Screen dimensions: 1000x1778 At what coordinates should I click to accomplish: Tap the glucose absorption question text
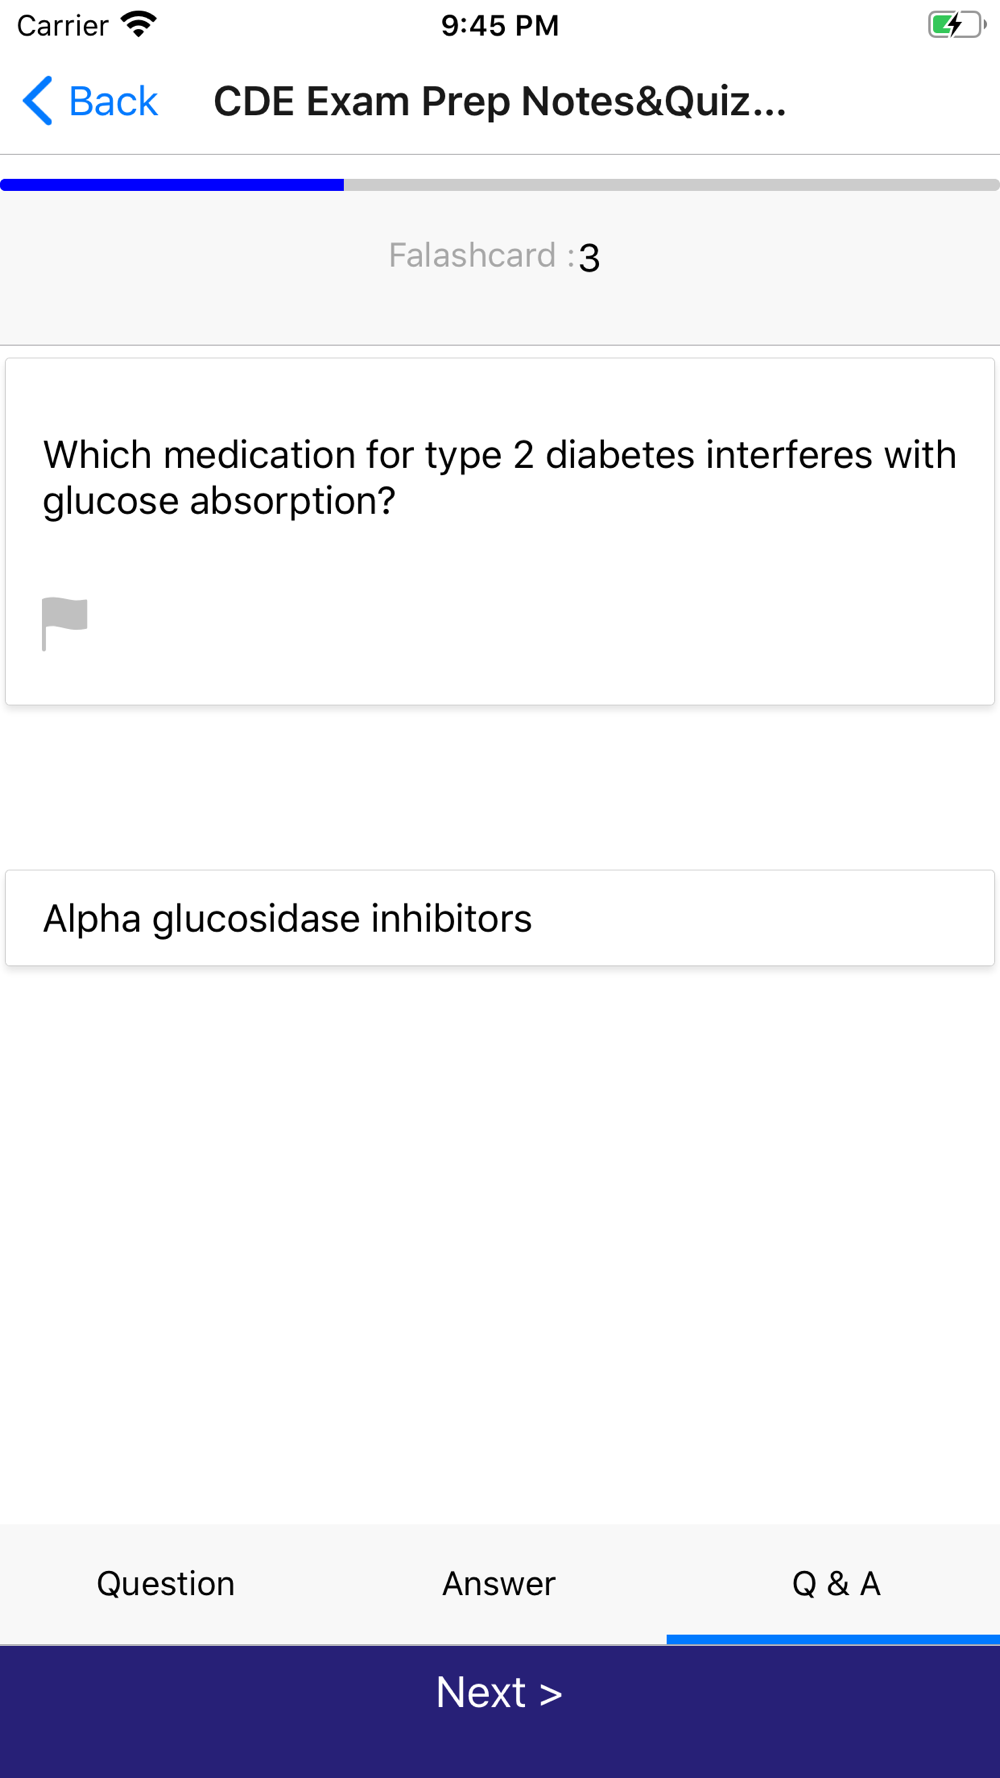click(500, 478)
